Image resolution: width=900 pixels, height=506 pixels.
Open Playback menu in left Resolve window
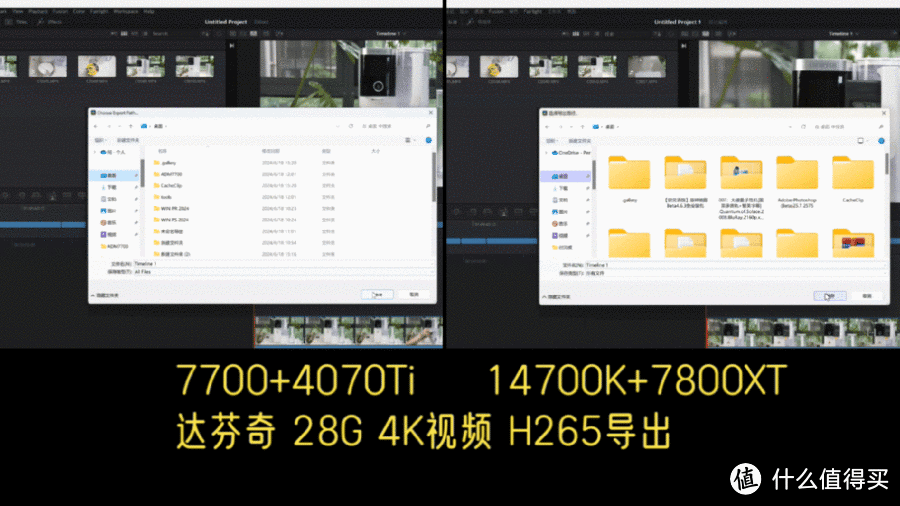(38, 11)
